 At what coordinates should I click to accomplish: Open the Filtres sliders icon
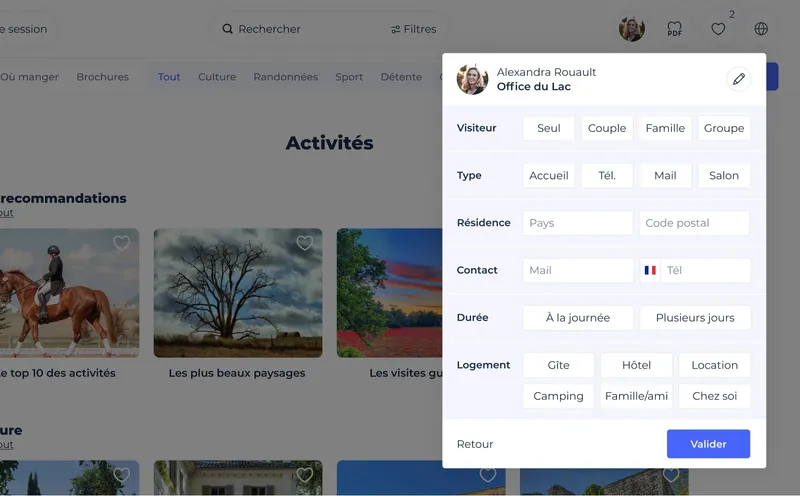395,30
